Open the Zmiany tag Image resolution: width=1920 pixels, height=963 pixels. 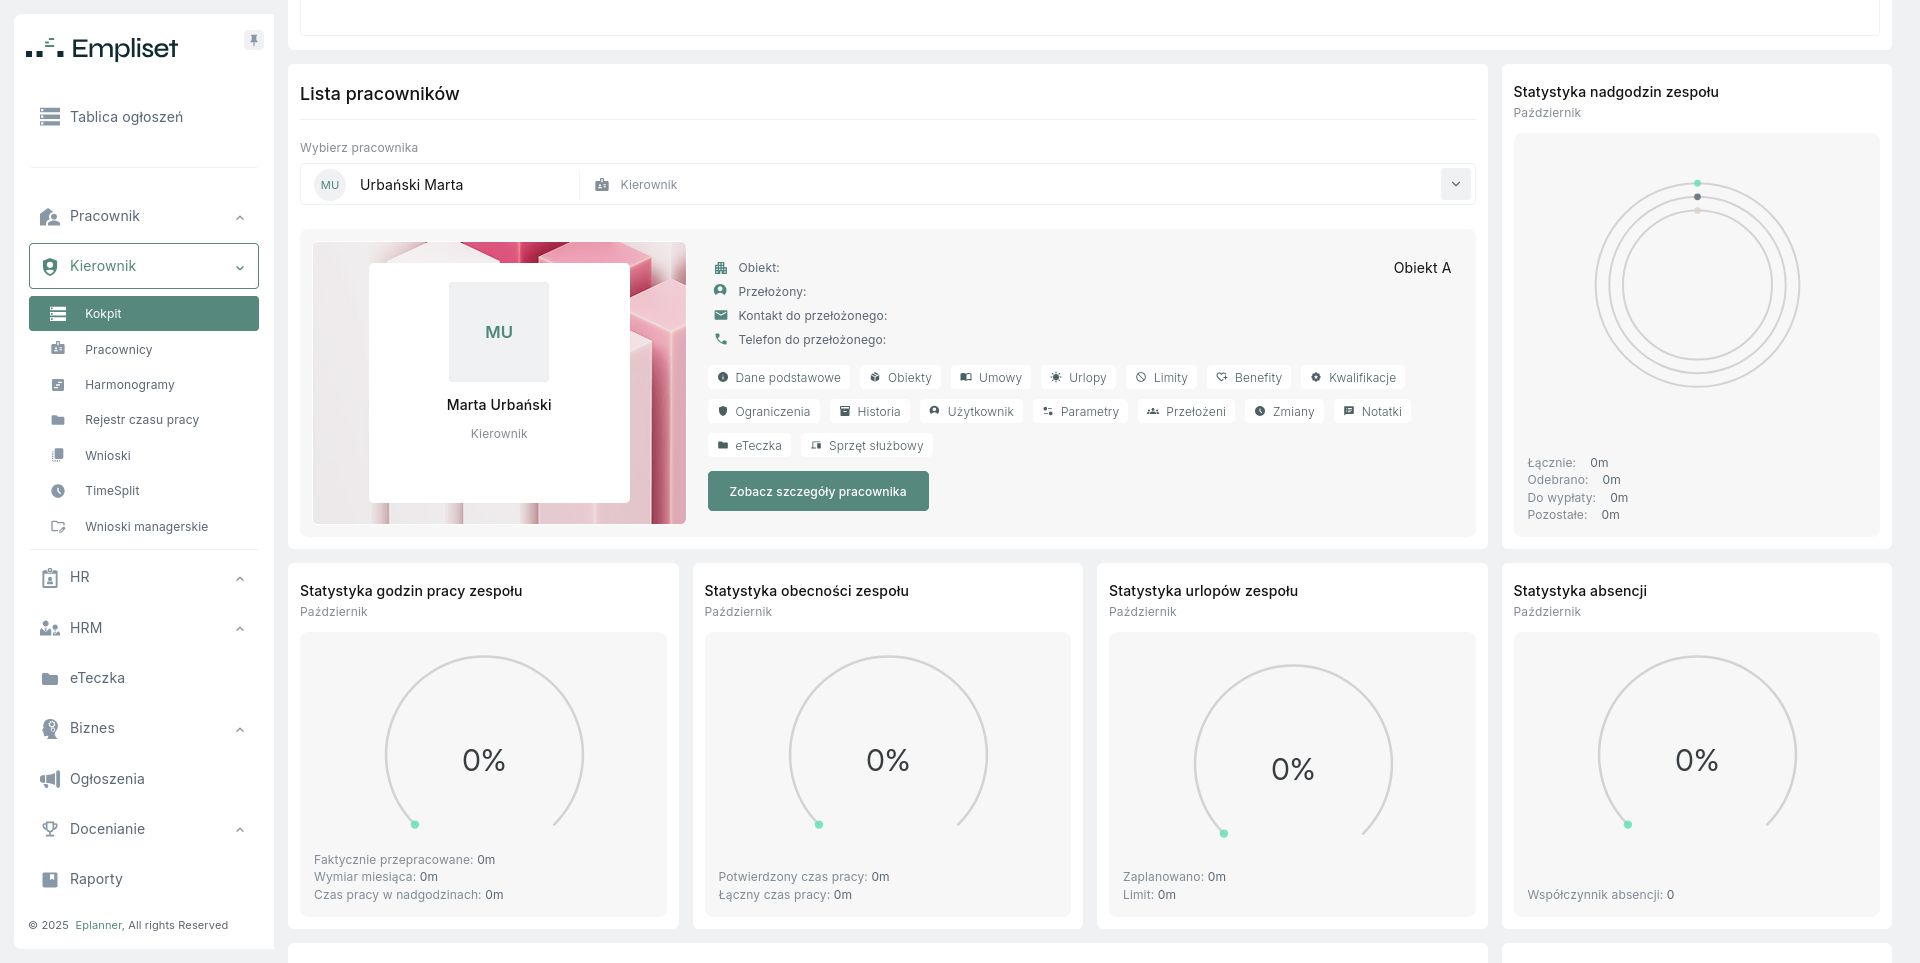coord(1284,412)
